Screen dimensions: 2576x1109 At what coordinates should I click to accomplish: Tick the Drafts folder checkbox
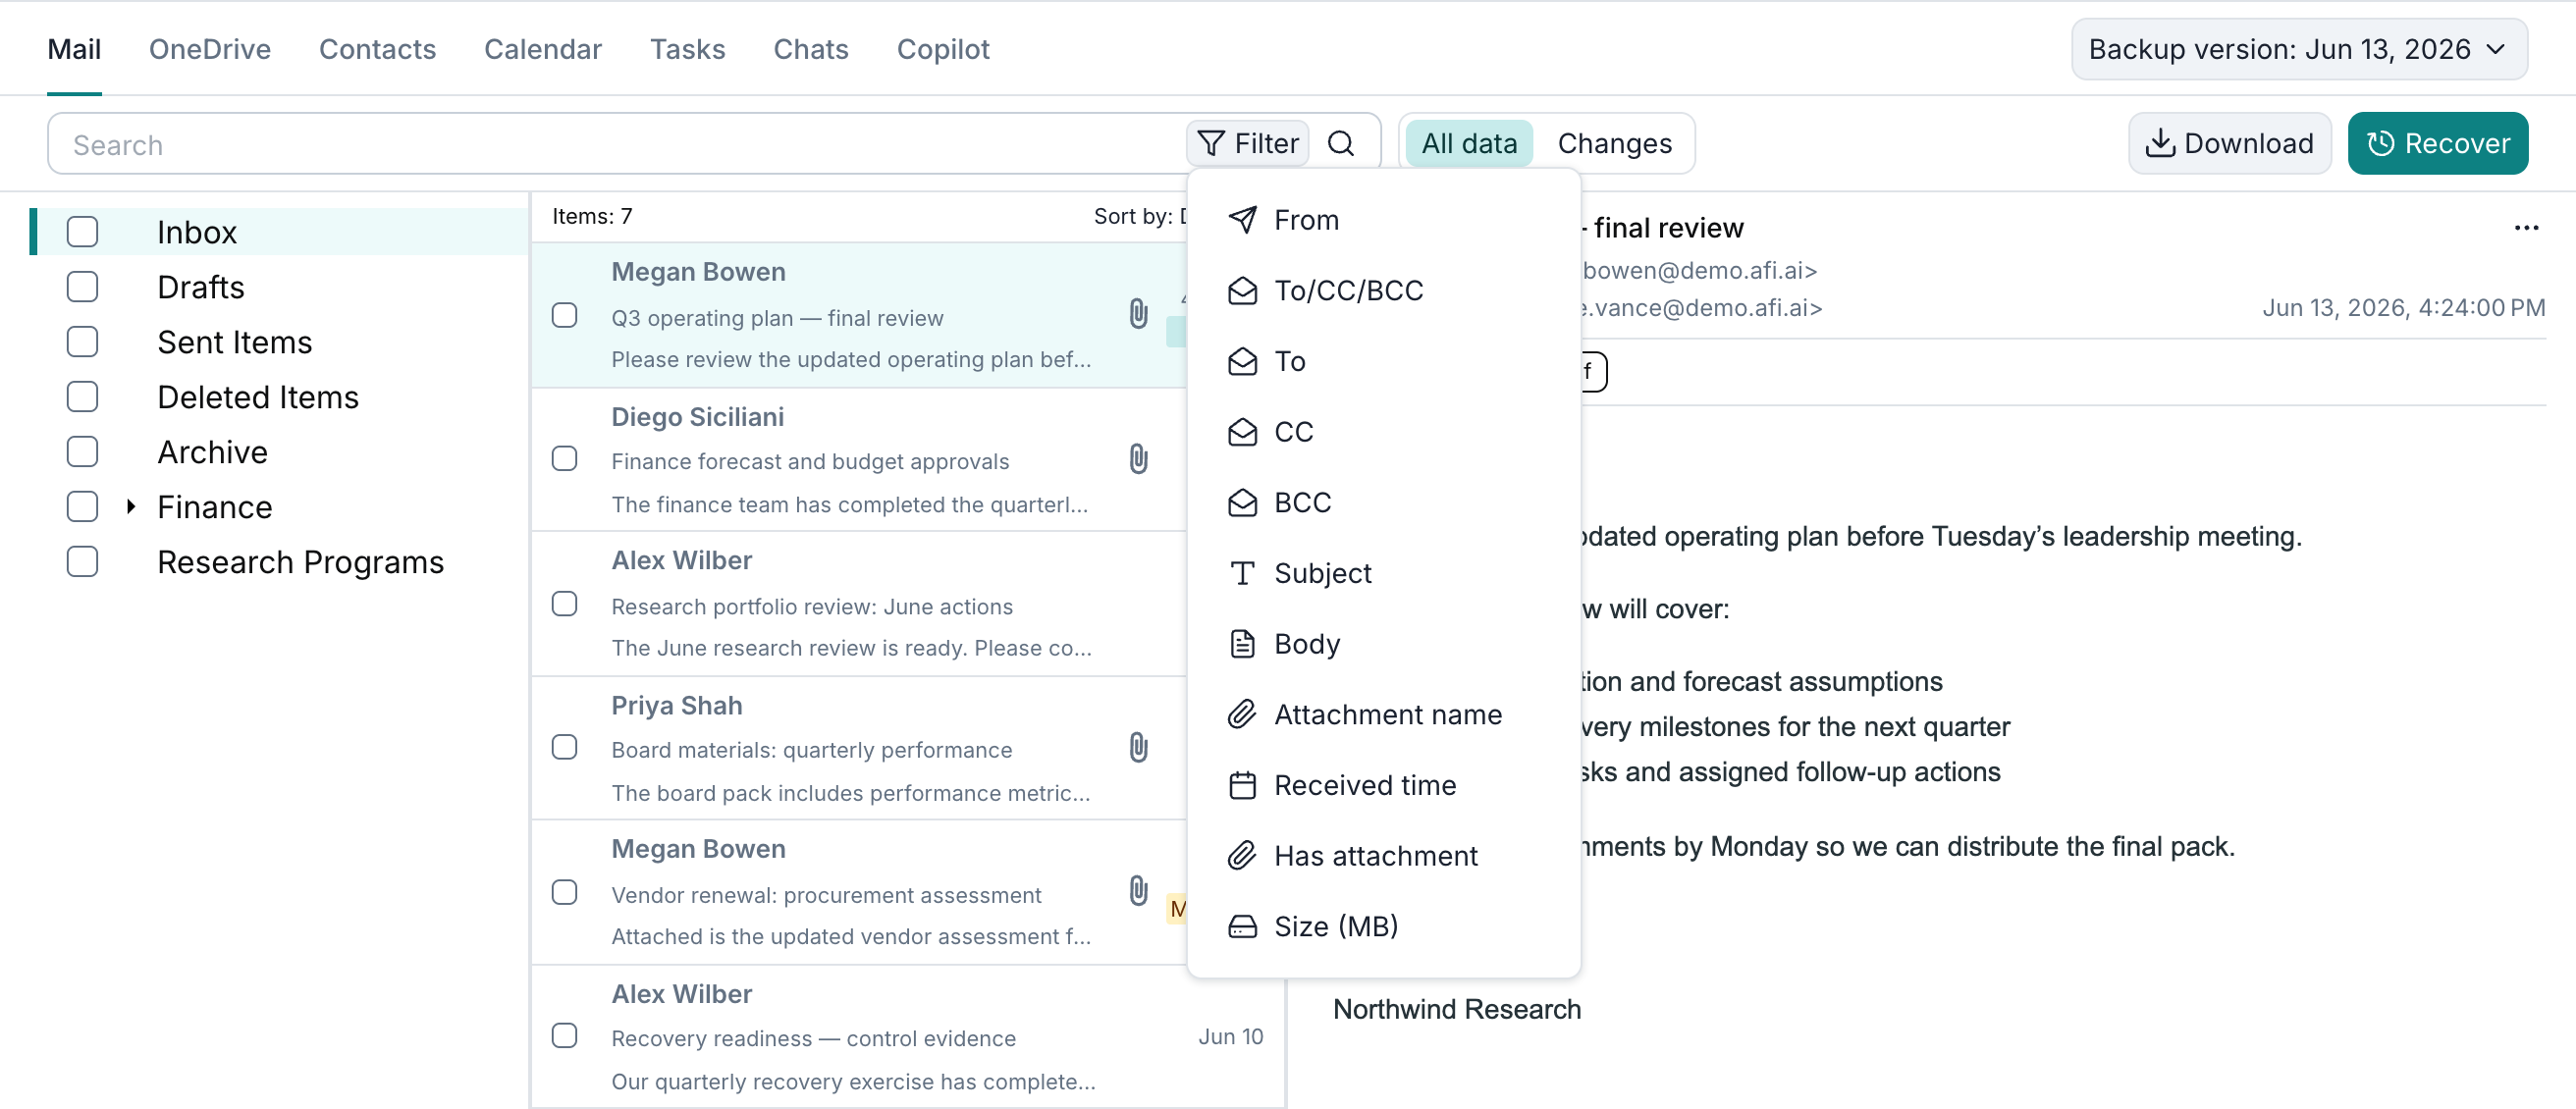click(x=82, y=287)
